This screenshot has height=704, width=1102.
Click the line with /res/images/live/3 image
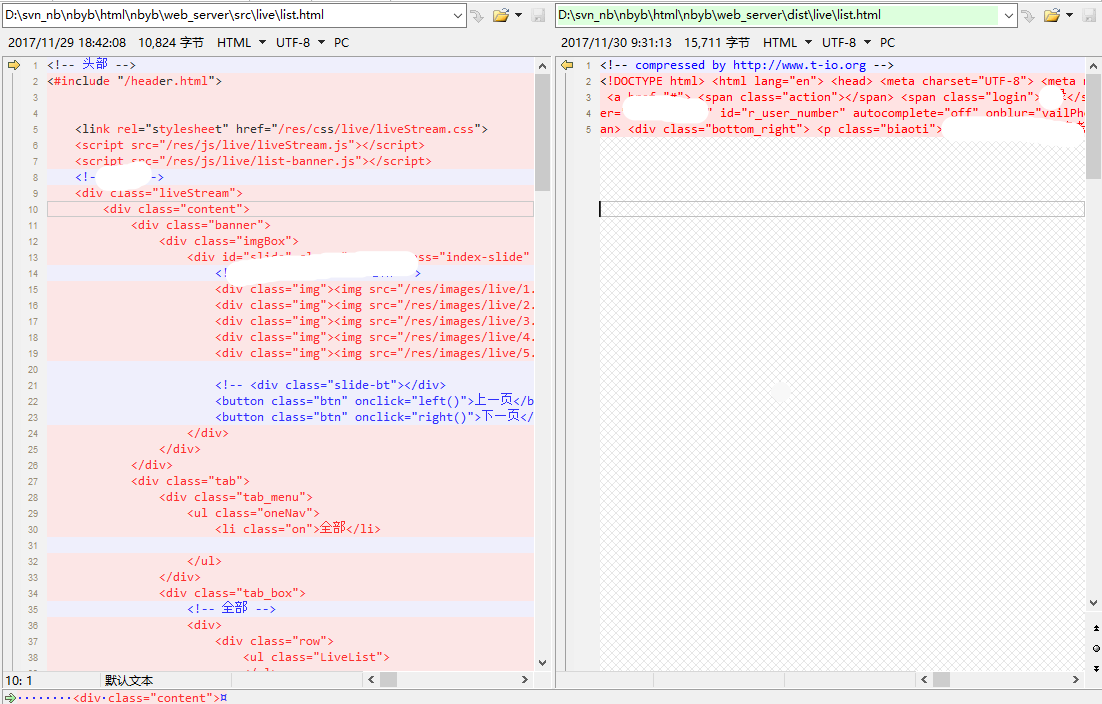pyautogui.click(x=375, y=322)
